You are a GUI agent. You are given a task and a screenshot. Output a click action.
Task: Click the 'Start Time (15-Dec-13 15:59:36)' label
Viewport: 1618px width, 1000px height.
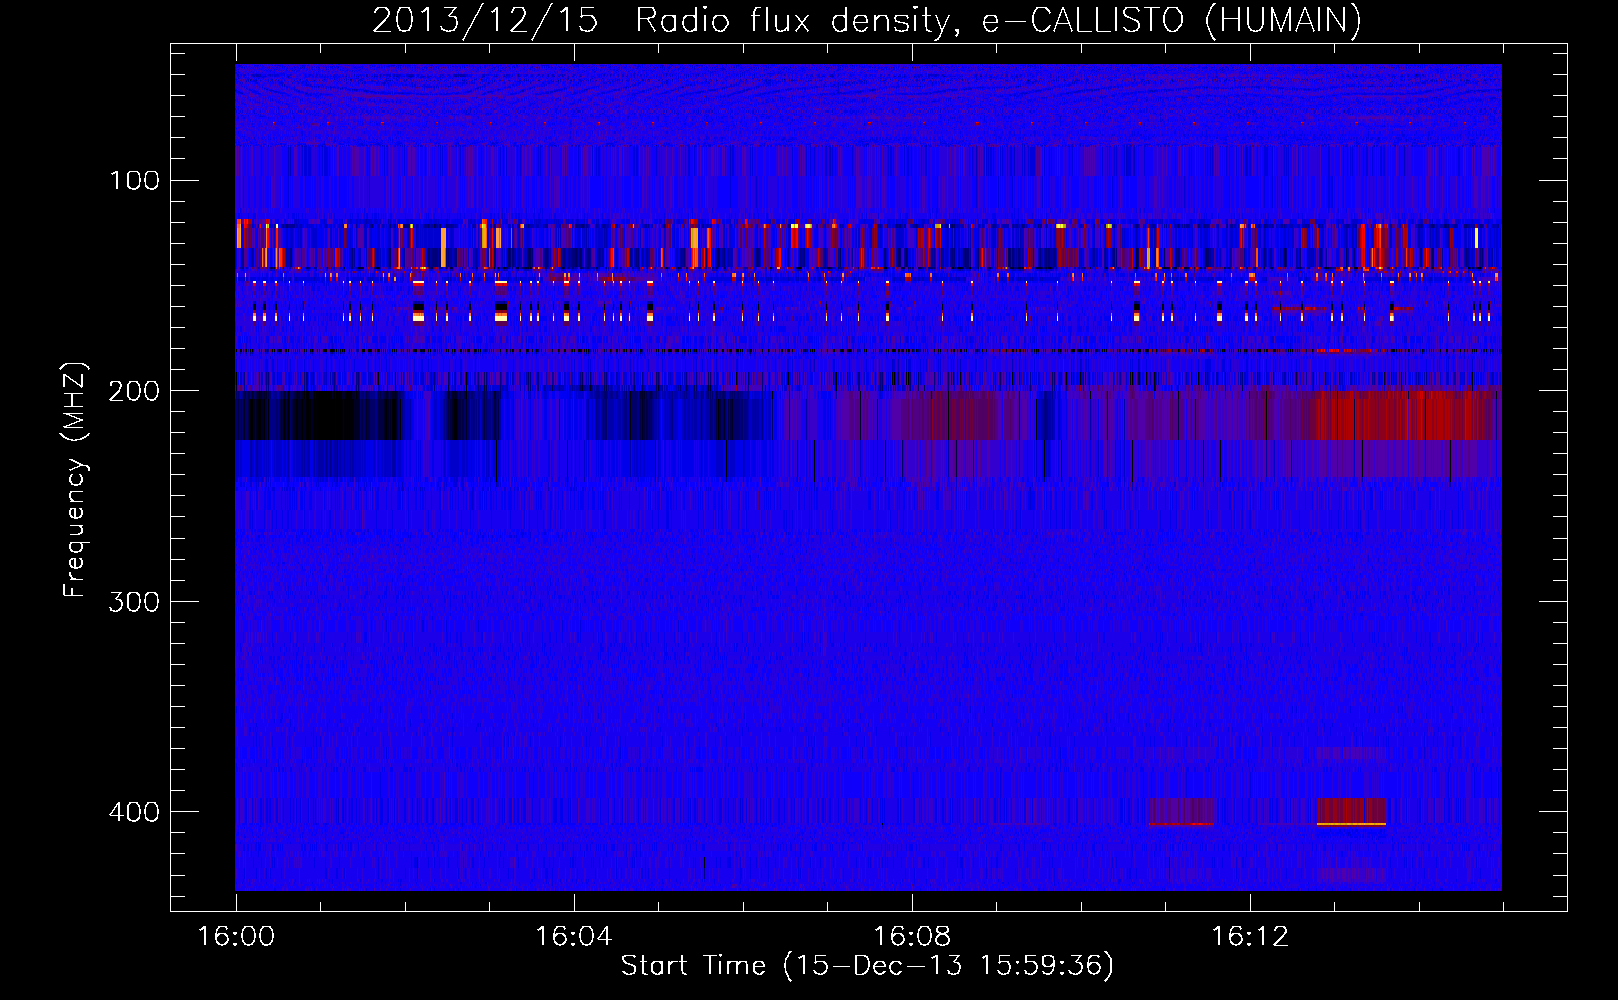click(x=867, y=966)
